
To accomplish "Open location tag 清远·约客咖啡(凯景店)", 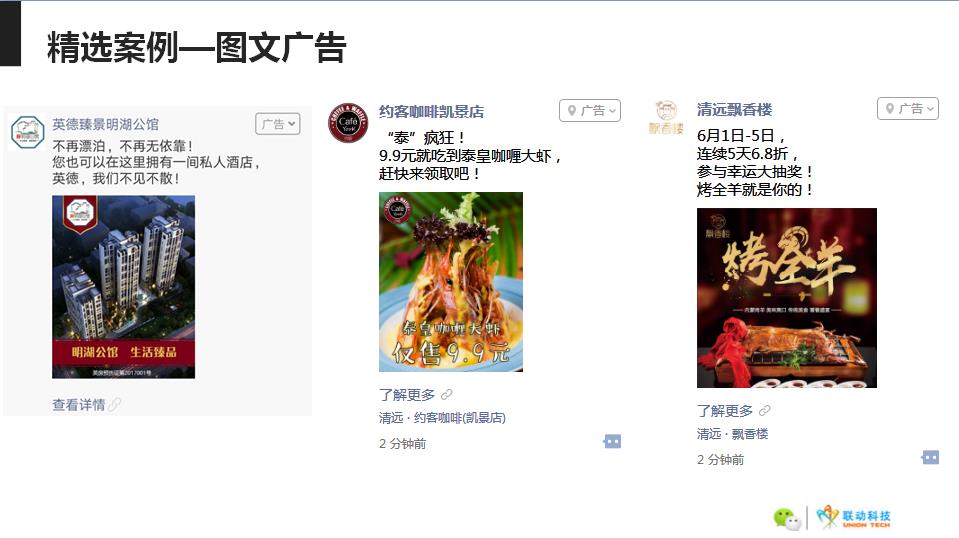I will point(442,418).
